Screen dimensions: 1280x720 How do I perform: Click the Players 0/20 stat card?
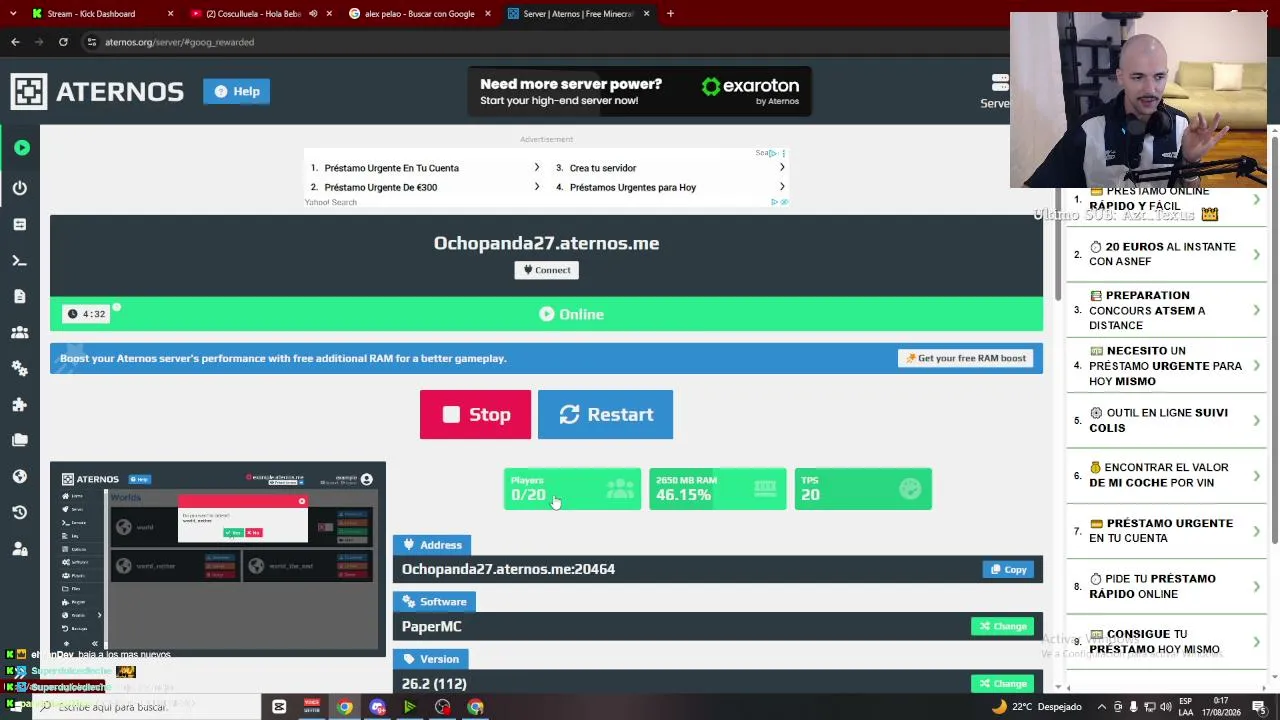tap(572, 489)
